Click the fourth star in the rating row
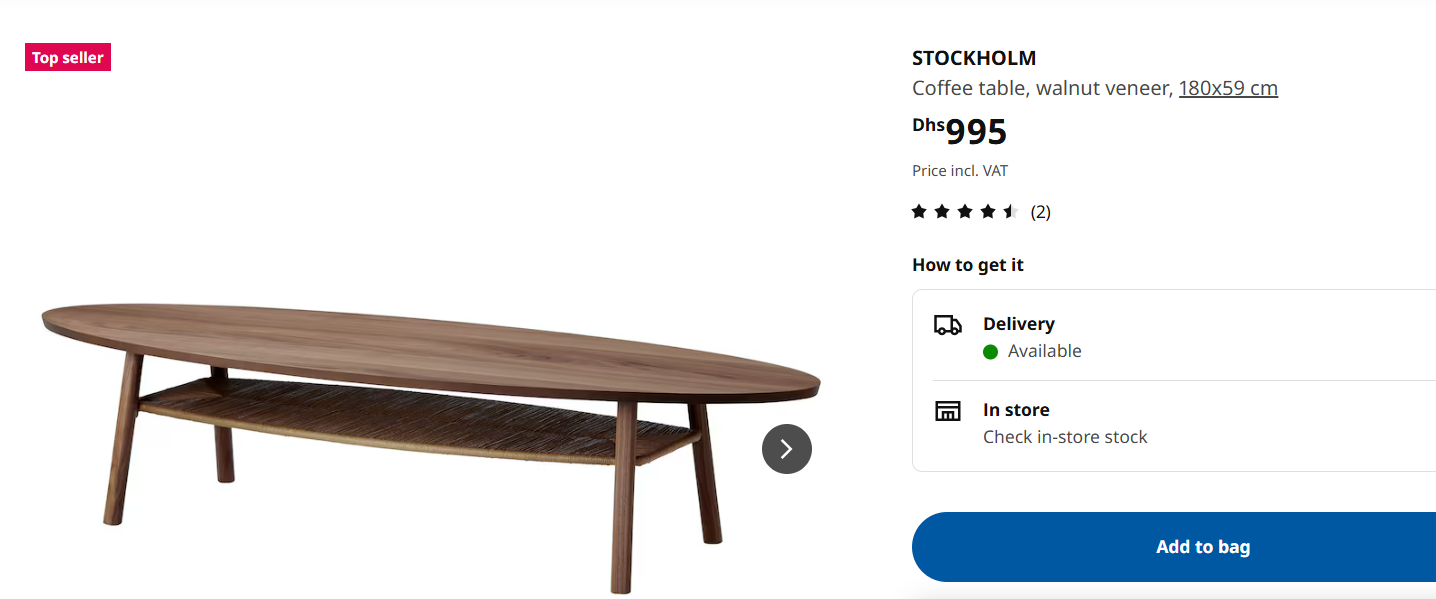Screen dimensions: 1436x599 pyautogui.click(x=987, y=211)
